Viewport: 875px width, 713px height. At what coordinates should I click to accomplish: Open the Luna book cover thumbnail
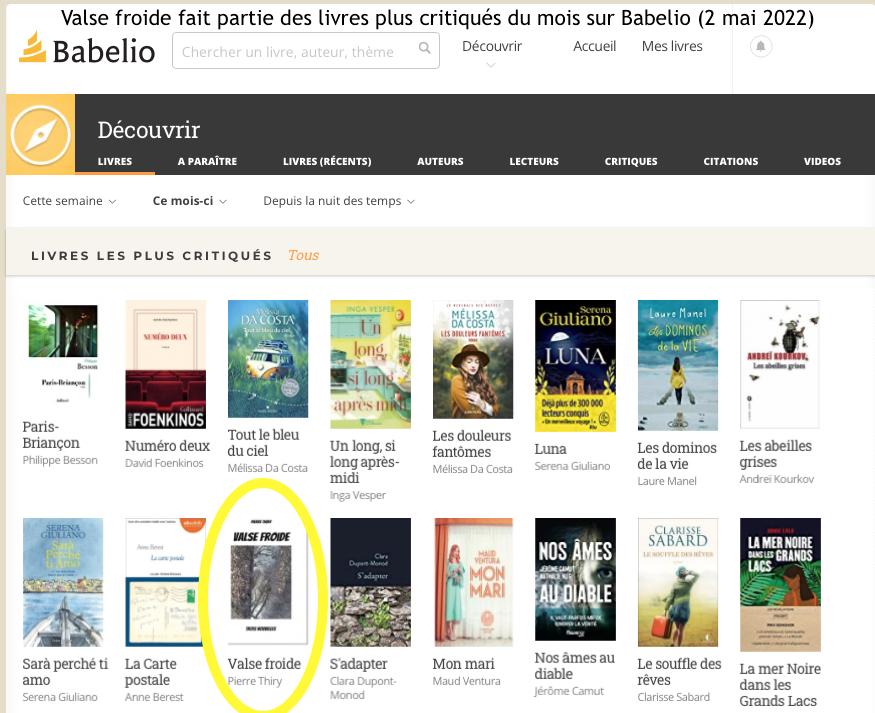click(575, 365)
